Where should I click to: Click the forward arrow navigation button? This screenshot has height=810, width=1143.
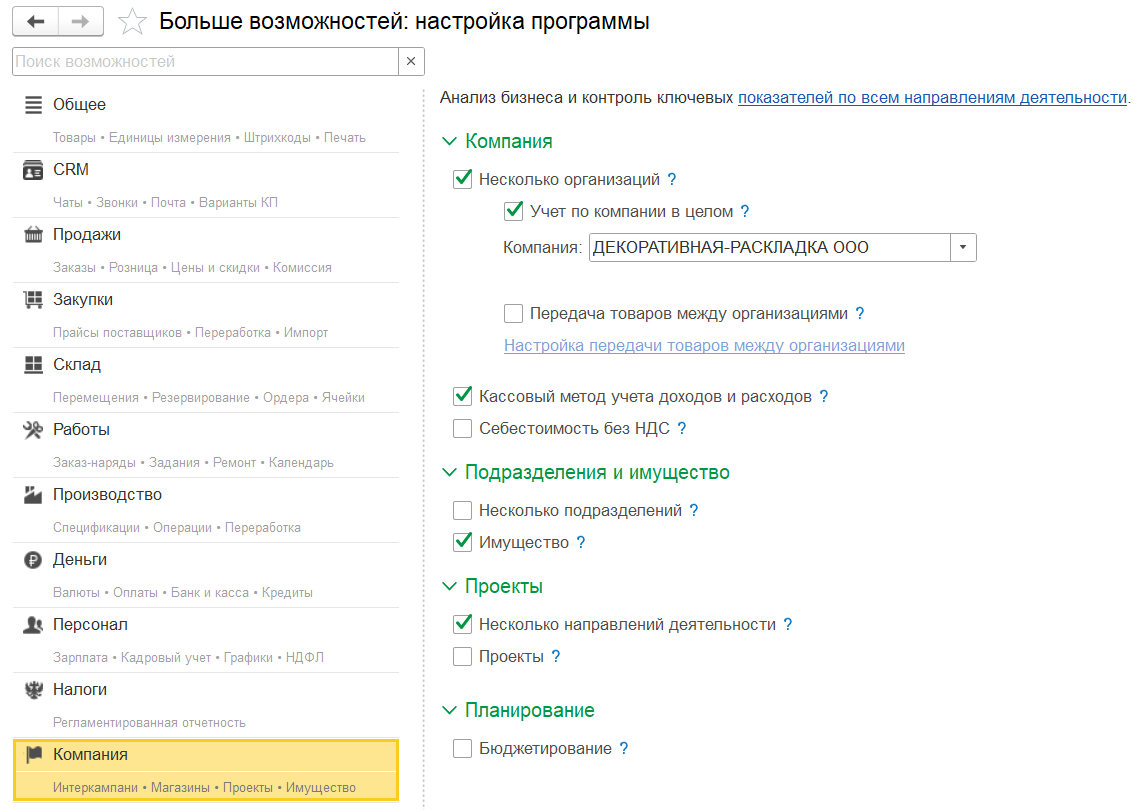point(82,21)
